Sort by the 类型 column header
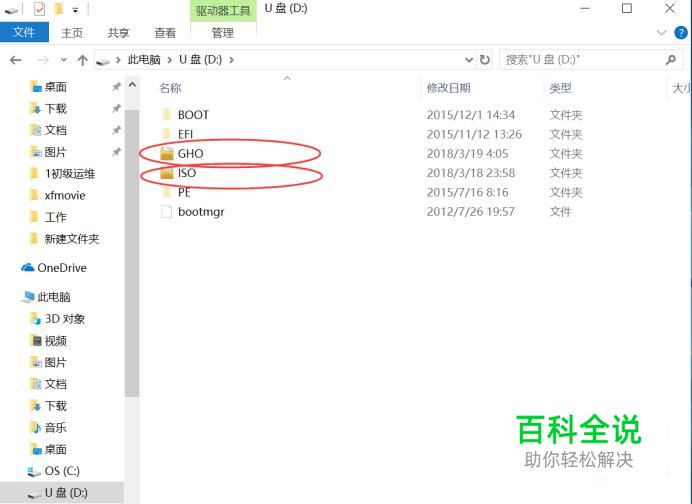Viewport: 692px width, 504px height. pyautogui.click(x=560, y=88)
